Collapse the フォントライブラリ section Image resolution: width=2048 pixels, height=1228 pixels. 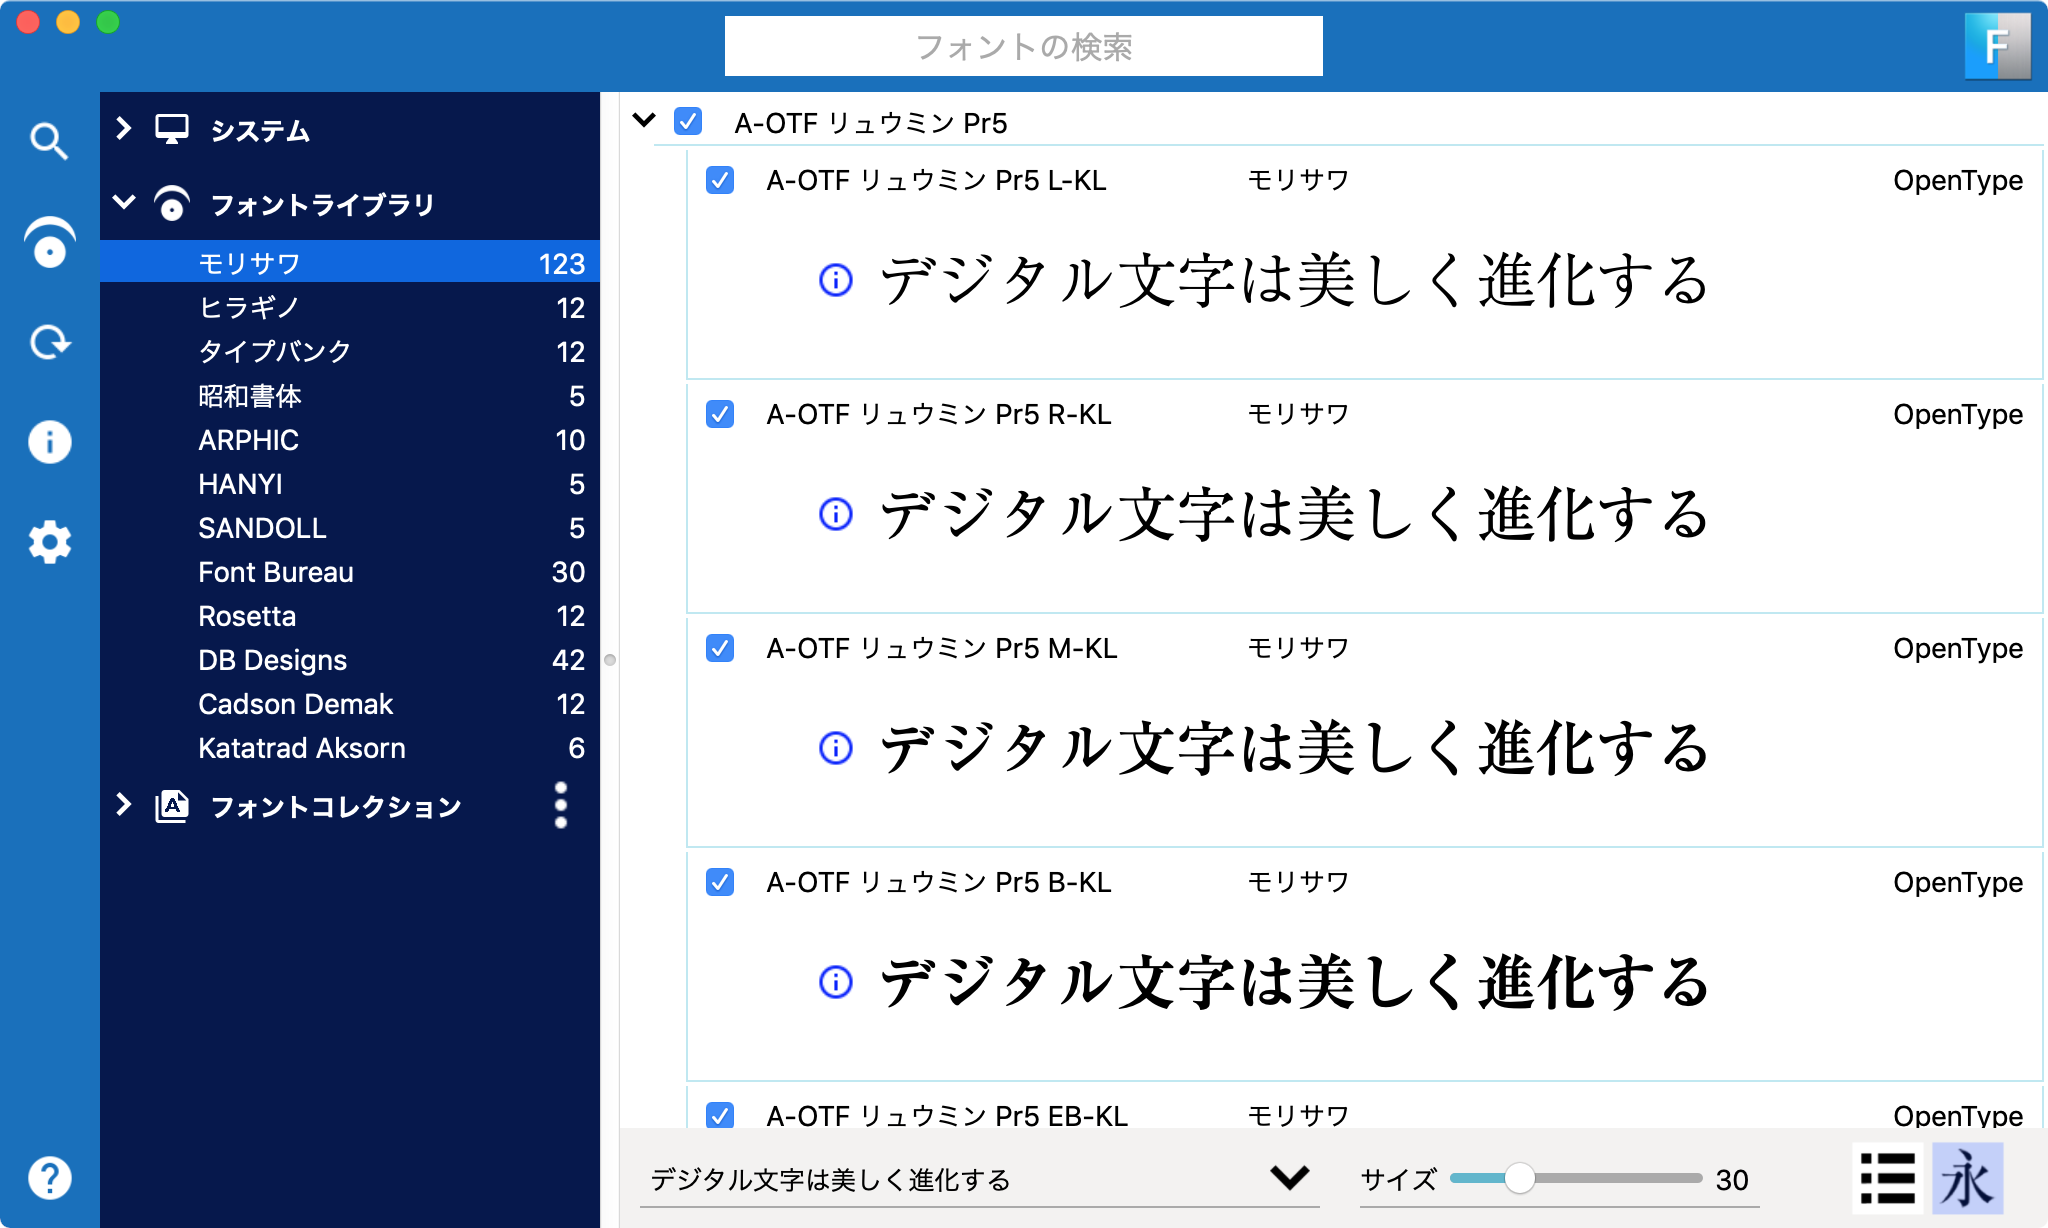(124, 202)
